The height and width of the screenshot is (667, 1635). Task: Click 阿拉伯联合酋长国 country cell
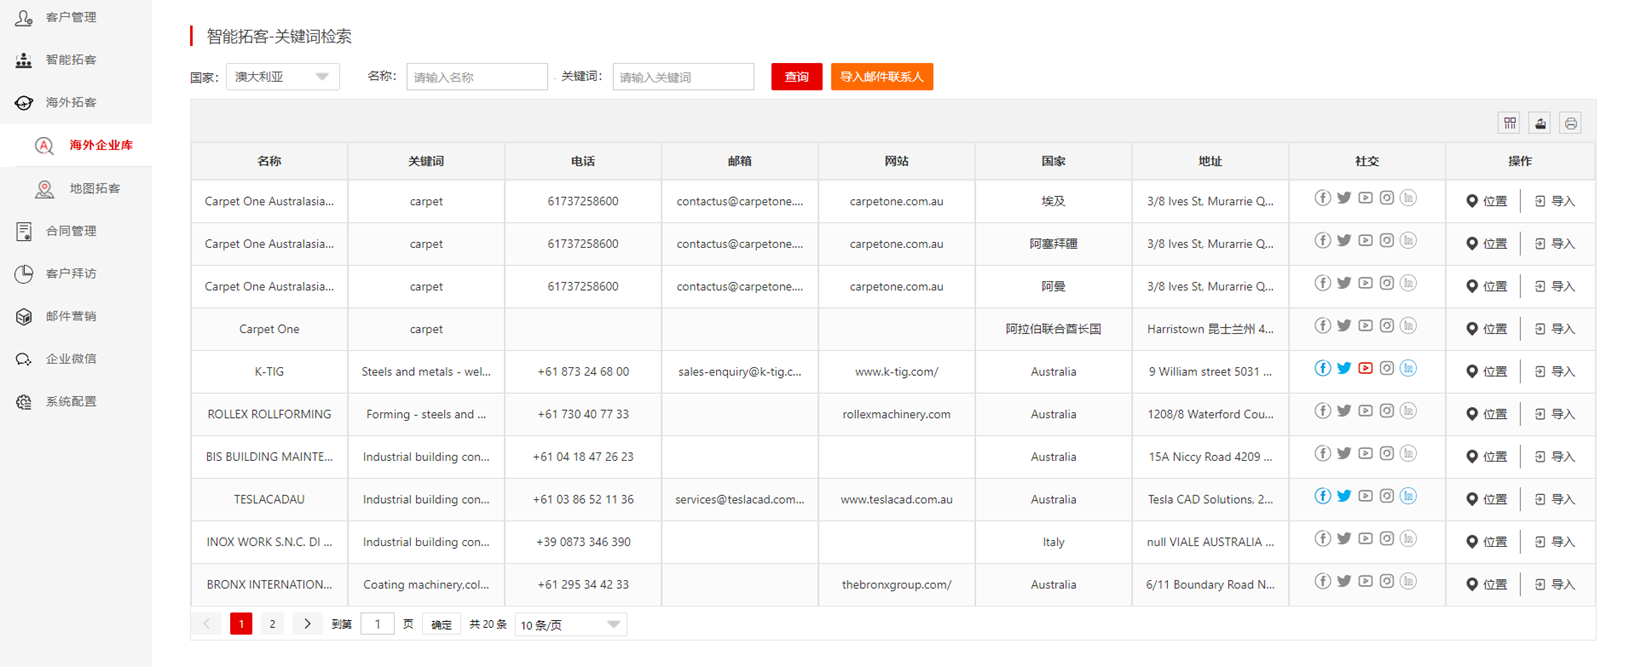(1053, 329)
